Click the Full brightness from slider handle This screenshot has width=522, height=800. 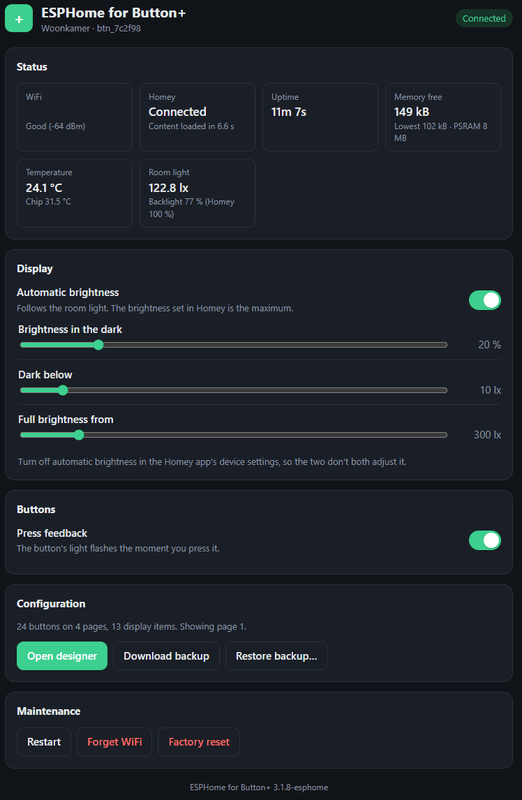[x=79, y=435]
